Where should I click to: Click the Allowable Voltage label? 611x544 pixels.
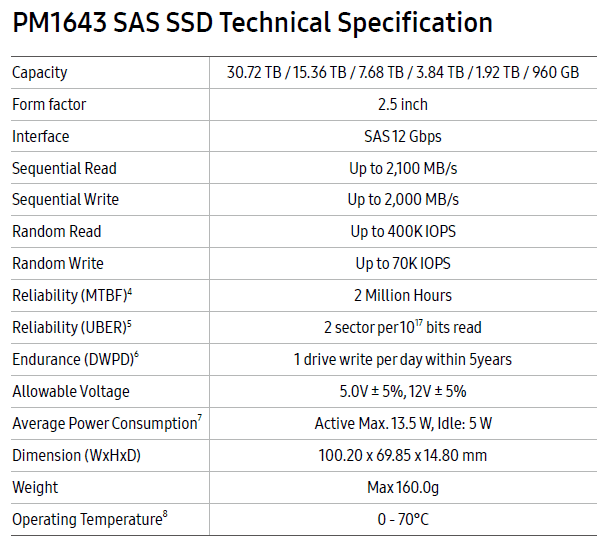(x=71, y=392)
